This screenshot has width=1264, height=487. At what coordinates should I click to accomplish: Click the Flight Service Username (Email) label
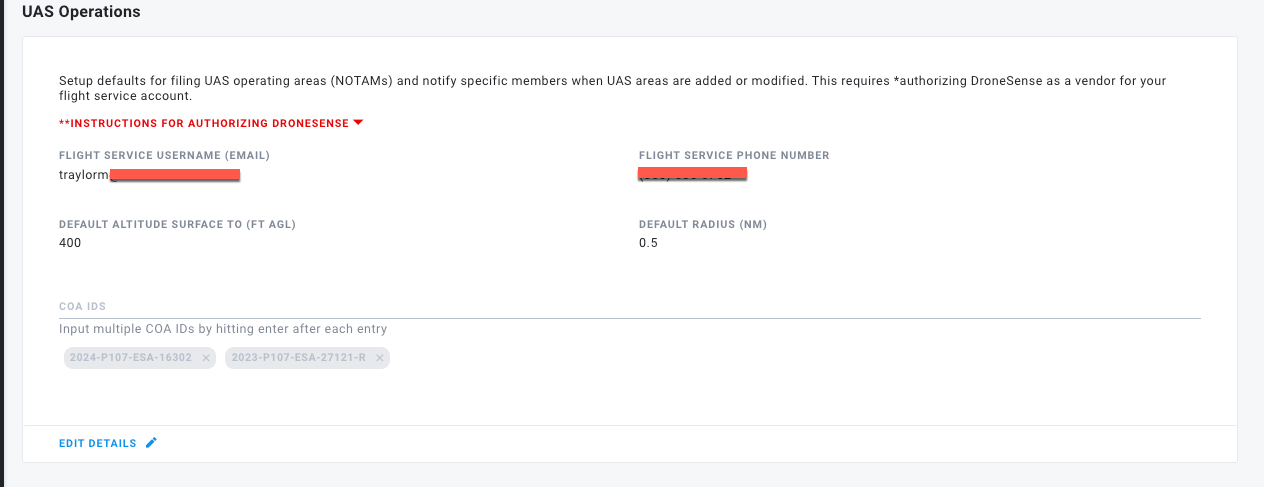click(165, 155)
